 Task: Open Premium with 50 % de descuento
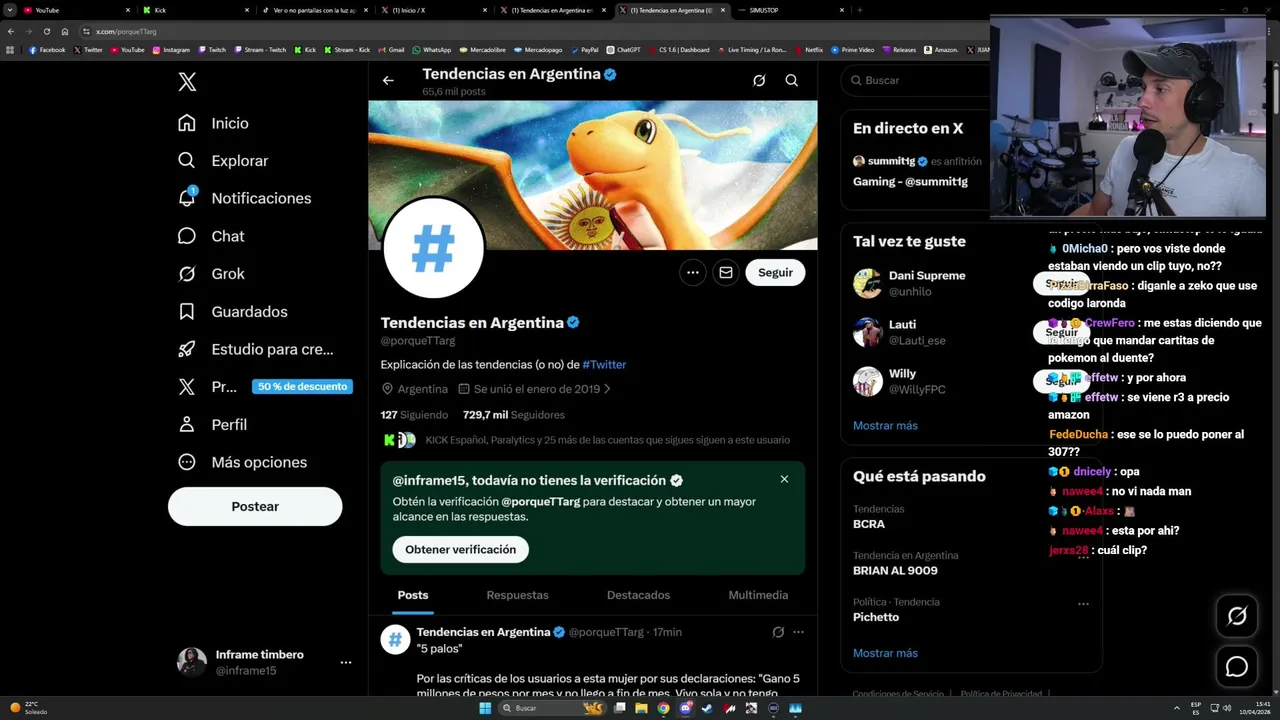pos(264,387)
